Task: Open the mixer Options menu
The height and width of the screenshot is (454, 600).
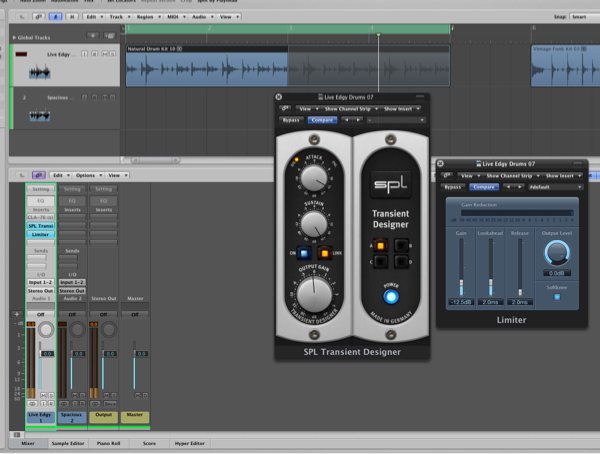Action: click(88, 175)
